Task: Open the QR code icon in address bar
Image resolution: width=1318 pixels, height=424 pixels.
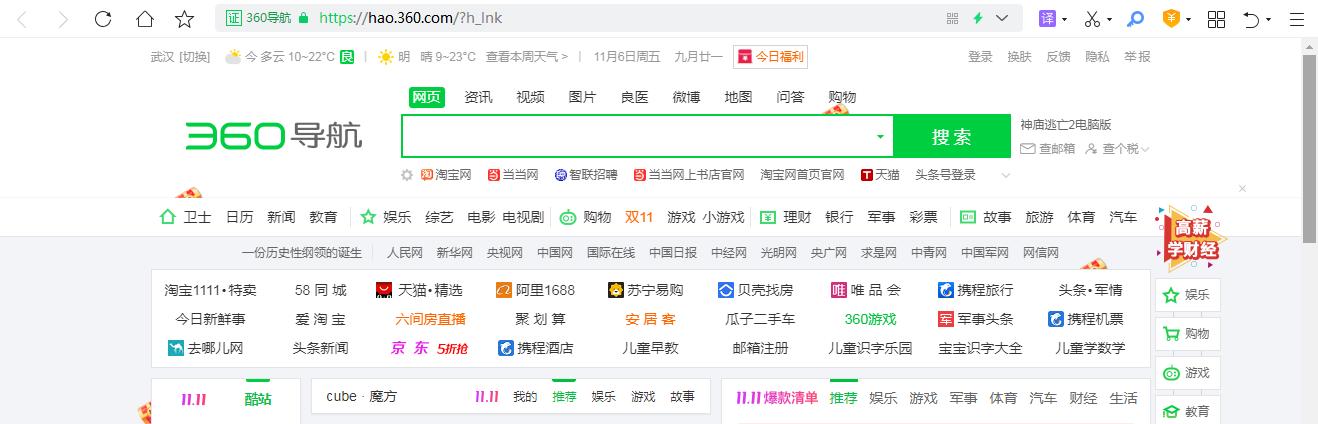Action: click(x=952, y=18)
